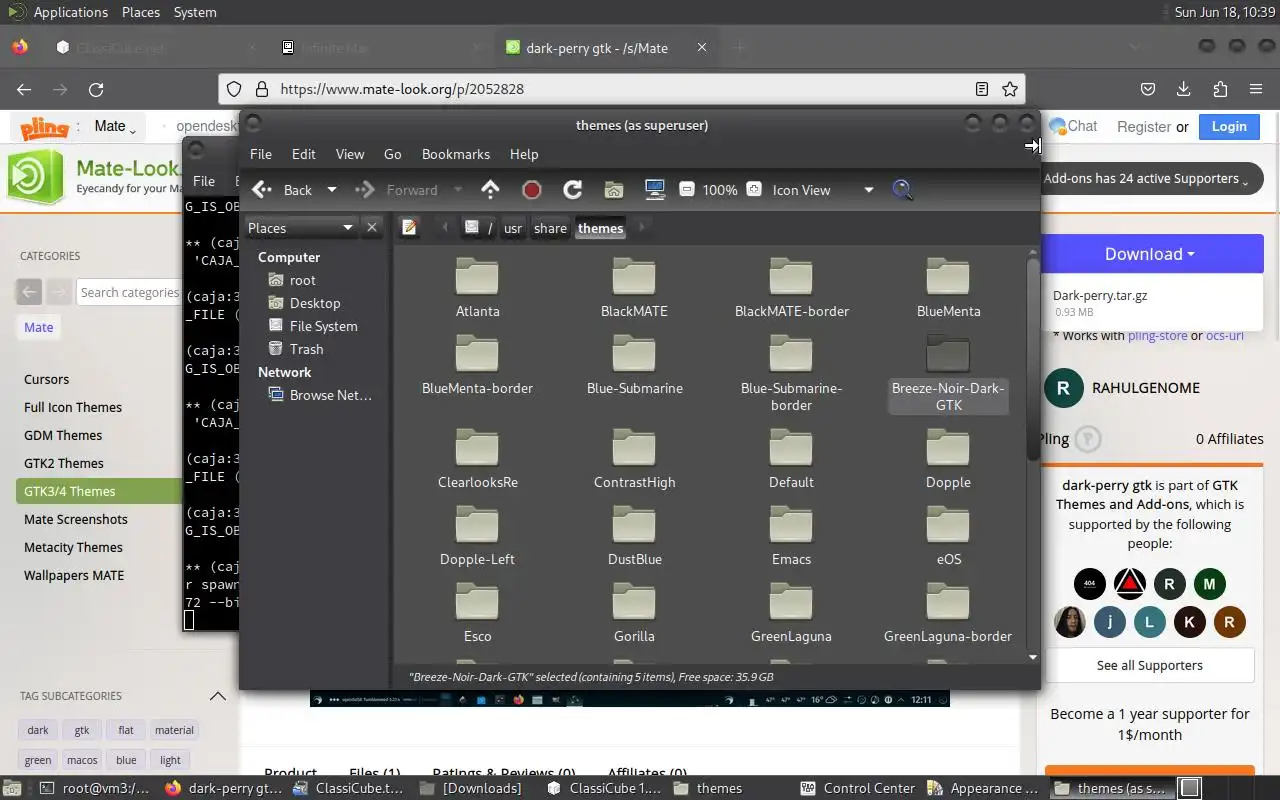Select the Dopple folder
Viewport: 1280px width, 800px height.
pos(948,458)
